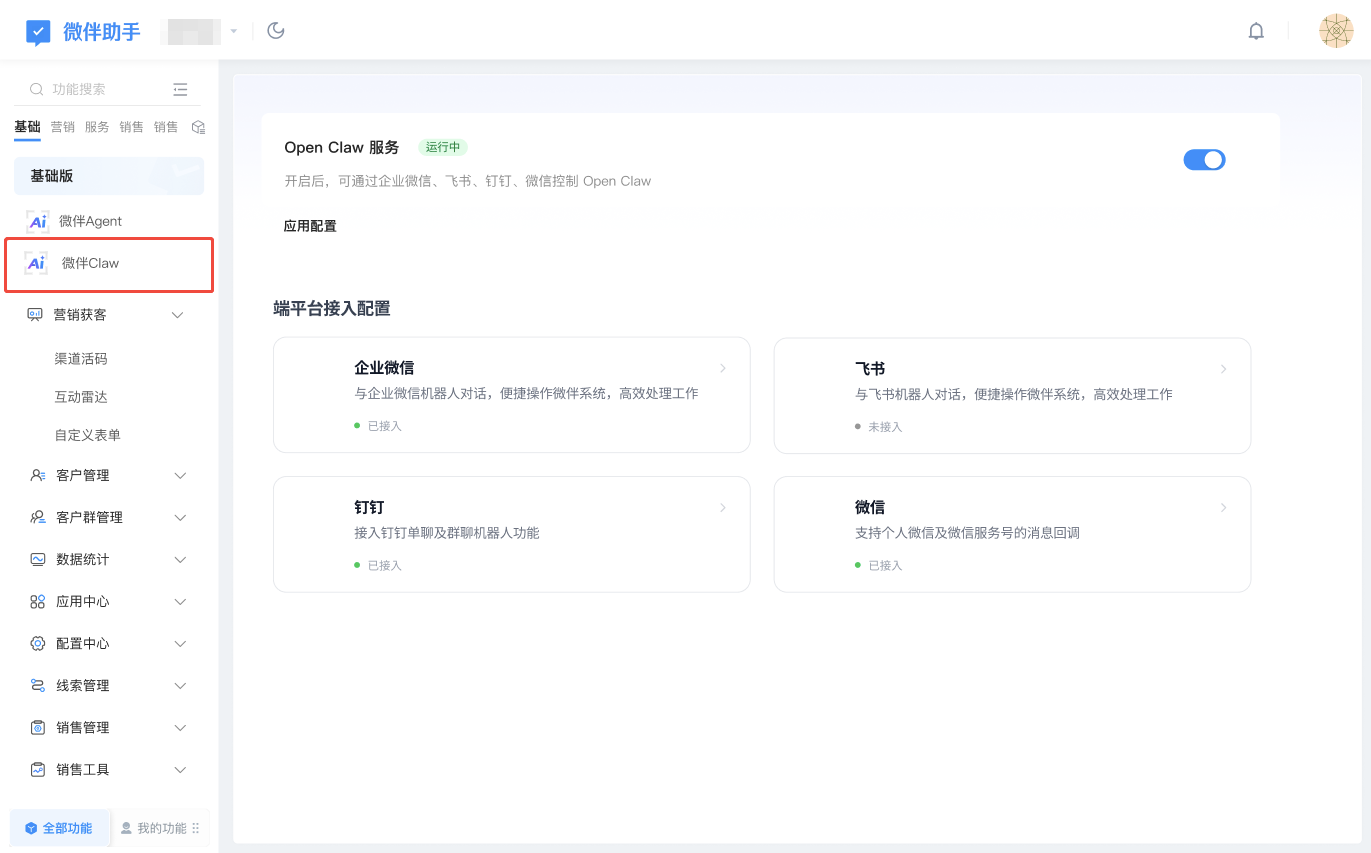This screenshot has width=1371, height=853.
Task: Click the Ai icon beside 微伴Claw
Action: [36, 263]
